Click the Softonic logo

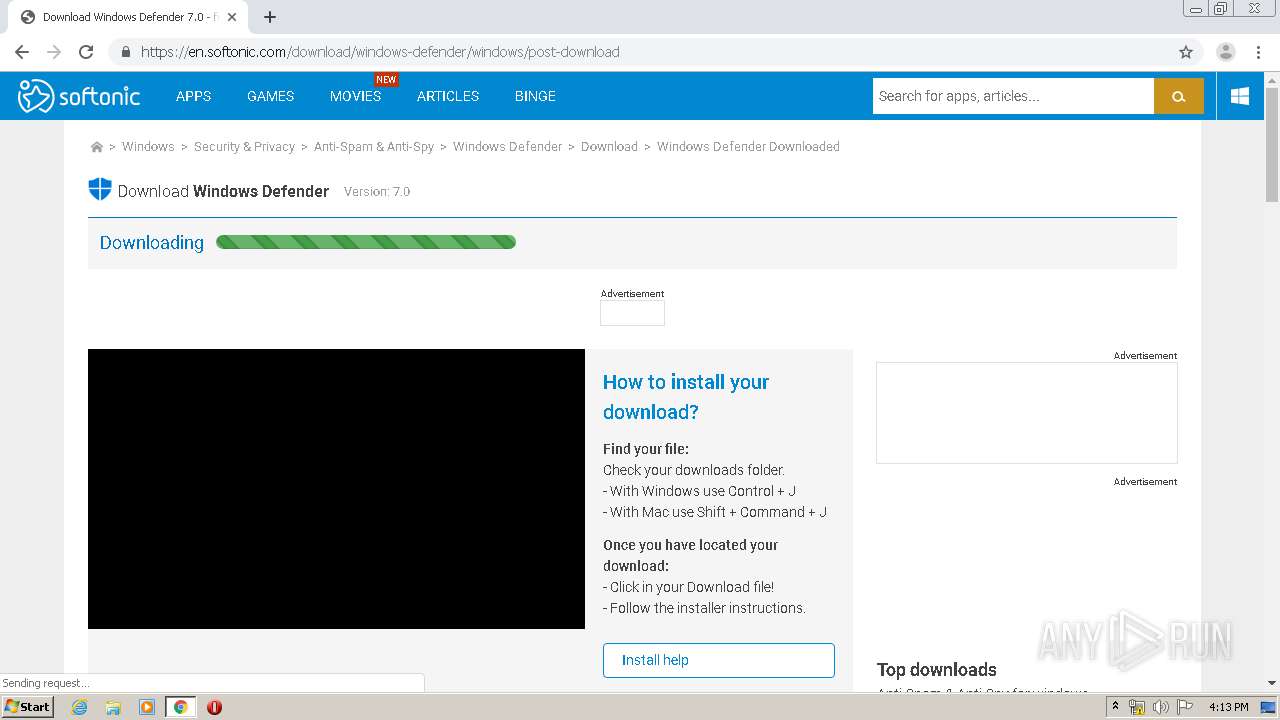pos(79,96)
